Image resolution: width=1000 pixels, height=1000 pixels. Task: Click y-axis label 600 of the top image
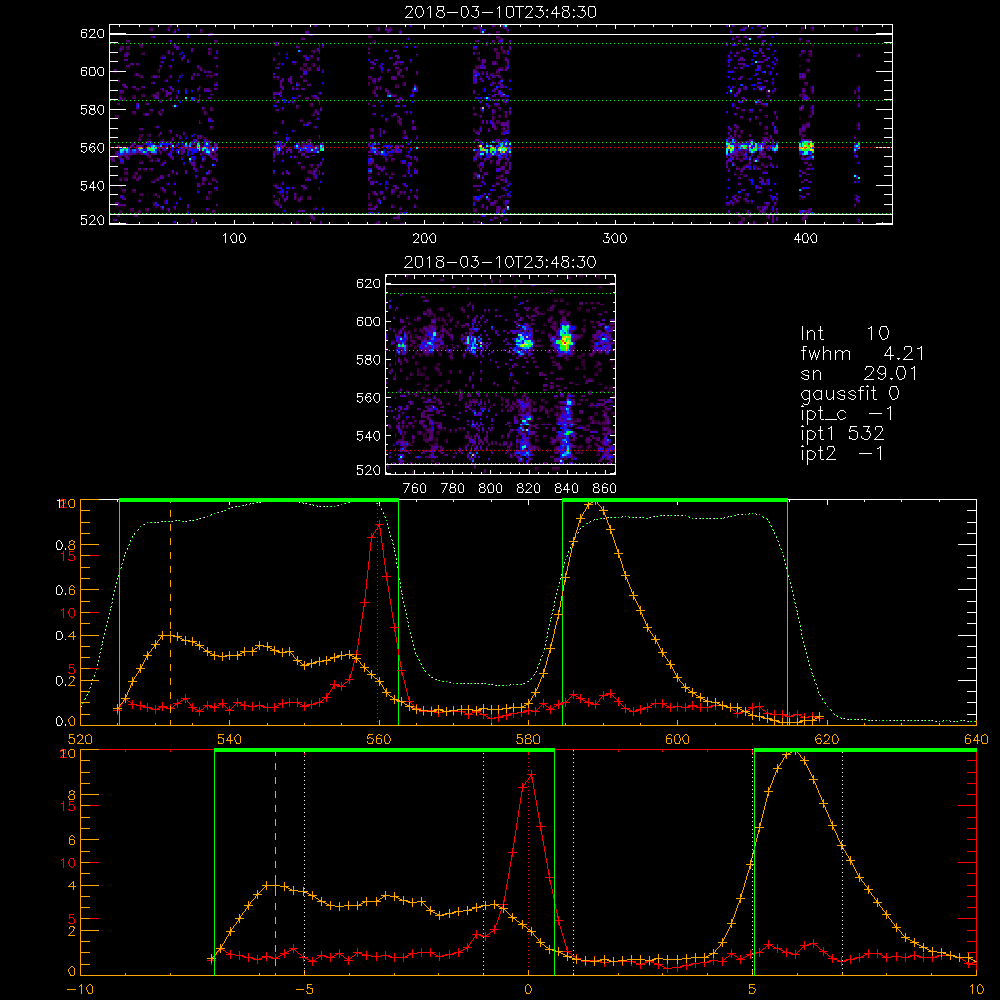(x=92, y=71)
